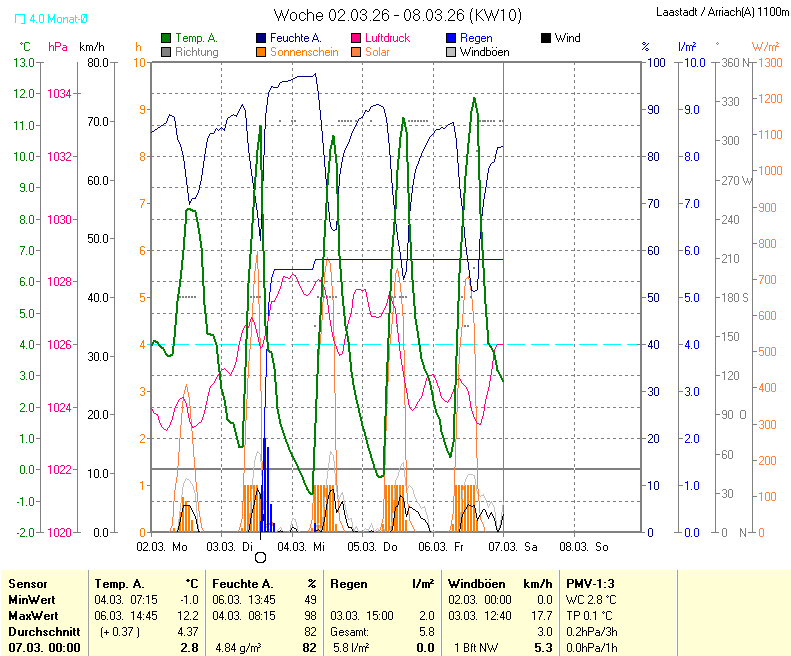Select the light gray Windböen legend marker

pyautogui.click(x=450, y=52)
